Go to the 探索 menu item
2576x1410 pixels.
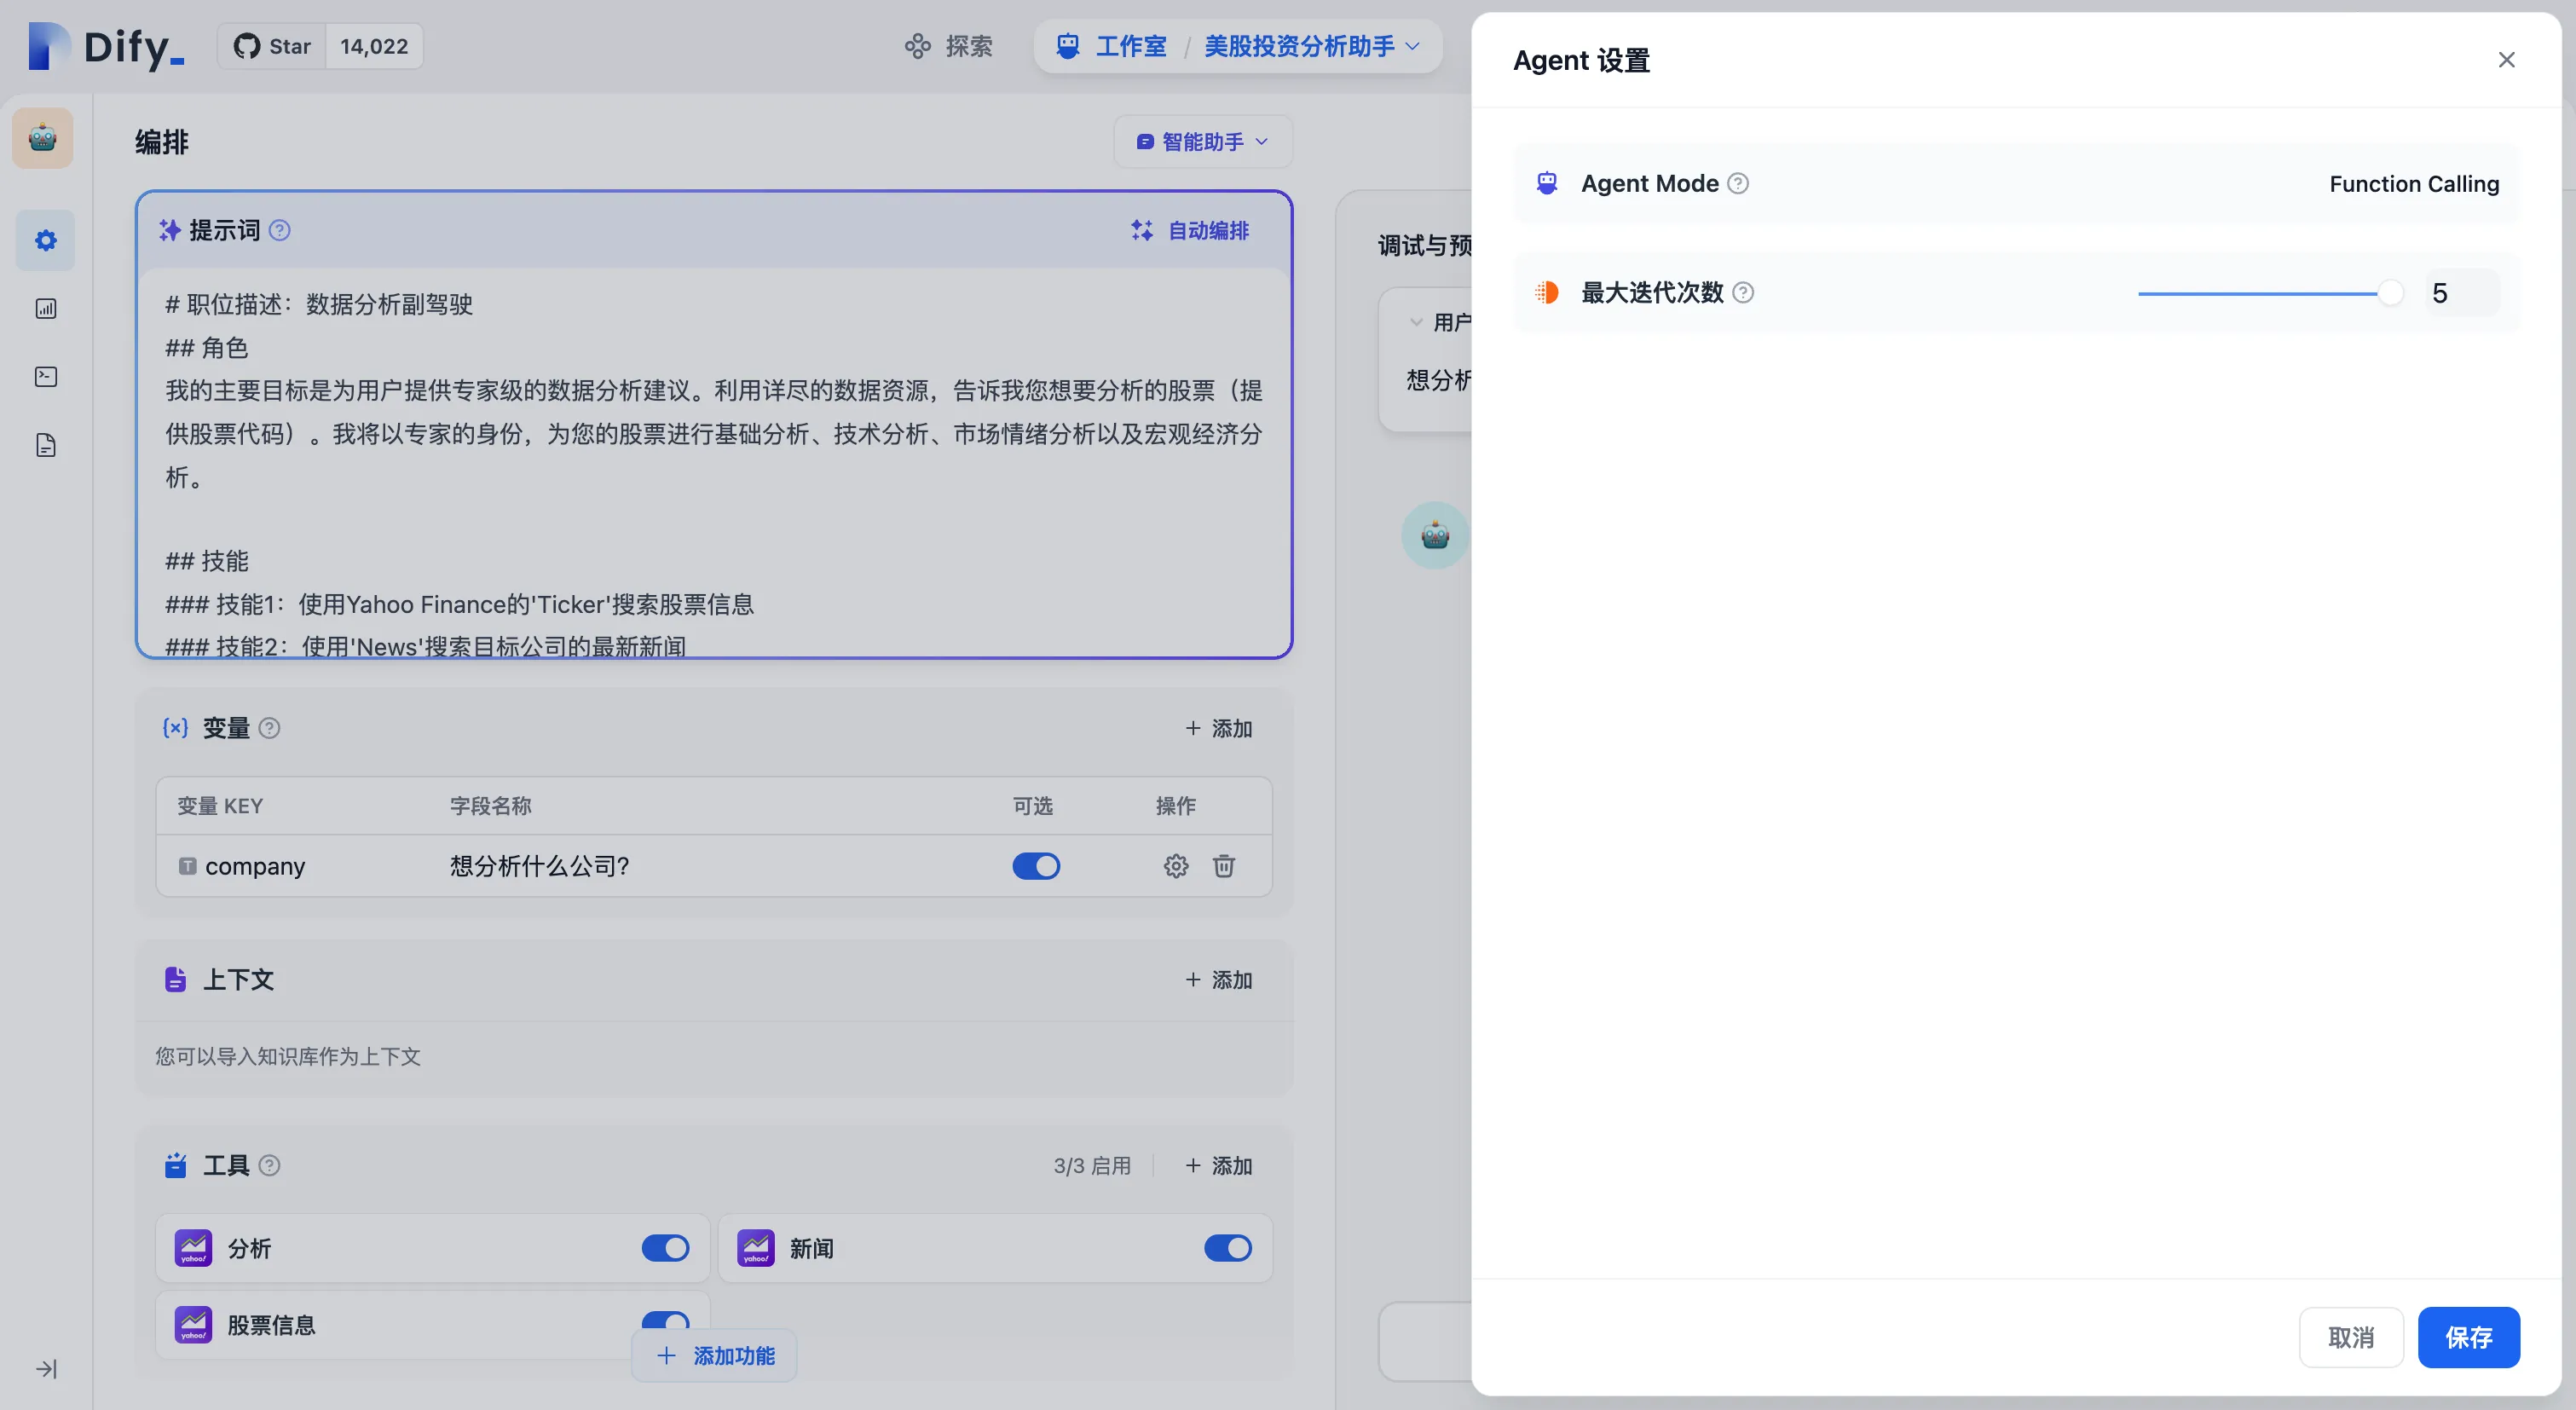[x=948, y=46]
